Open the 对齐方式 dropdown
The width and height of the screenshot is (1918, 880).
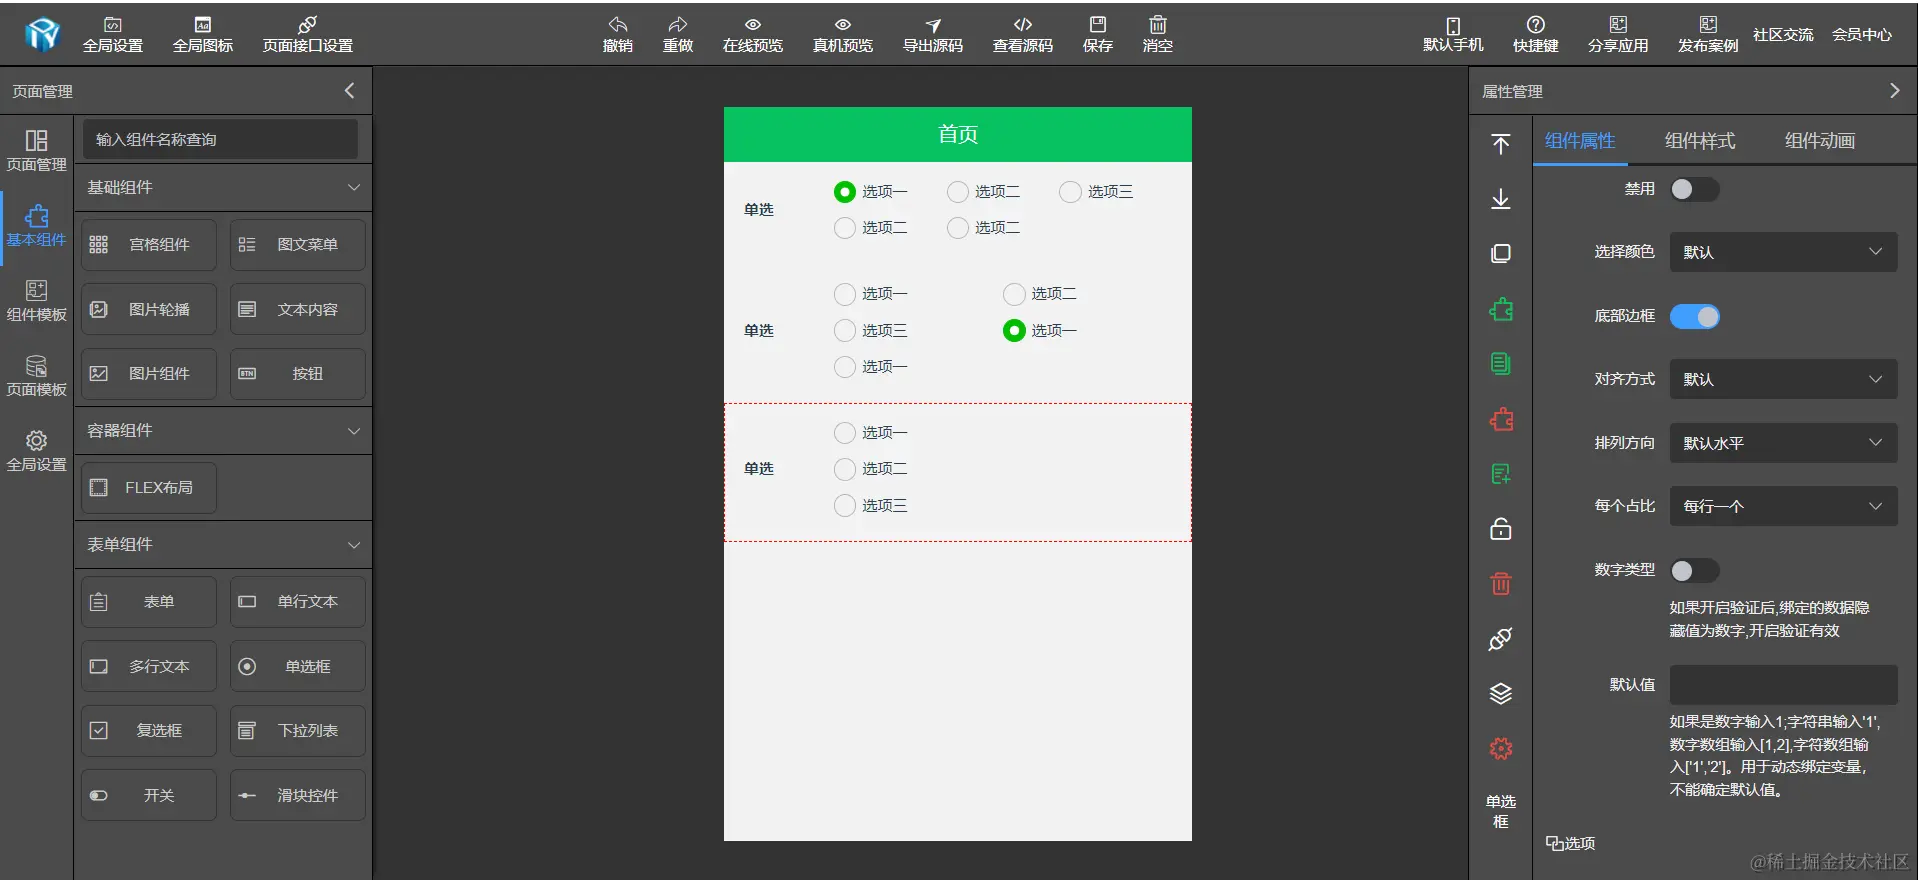(x=1783, y=379)
